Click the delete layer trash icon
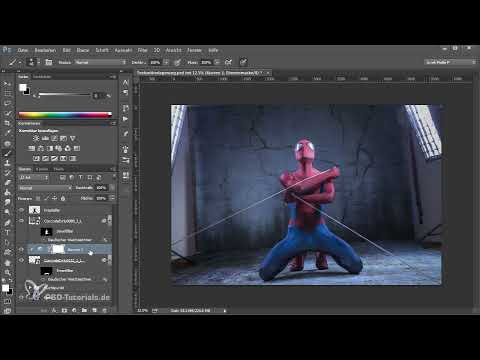Viewport: 480px width, 360px height. click(x=105, y=310)
